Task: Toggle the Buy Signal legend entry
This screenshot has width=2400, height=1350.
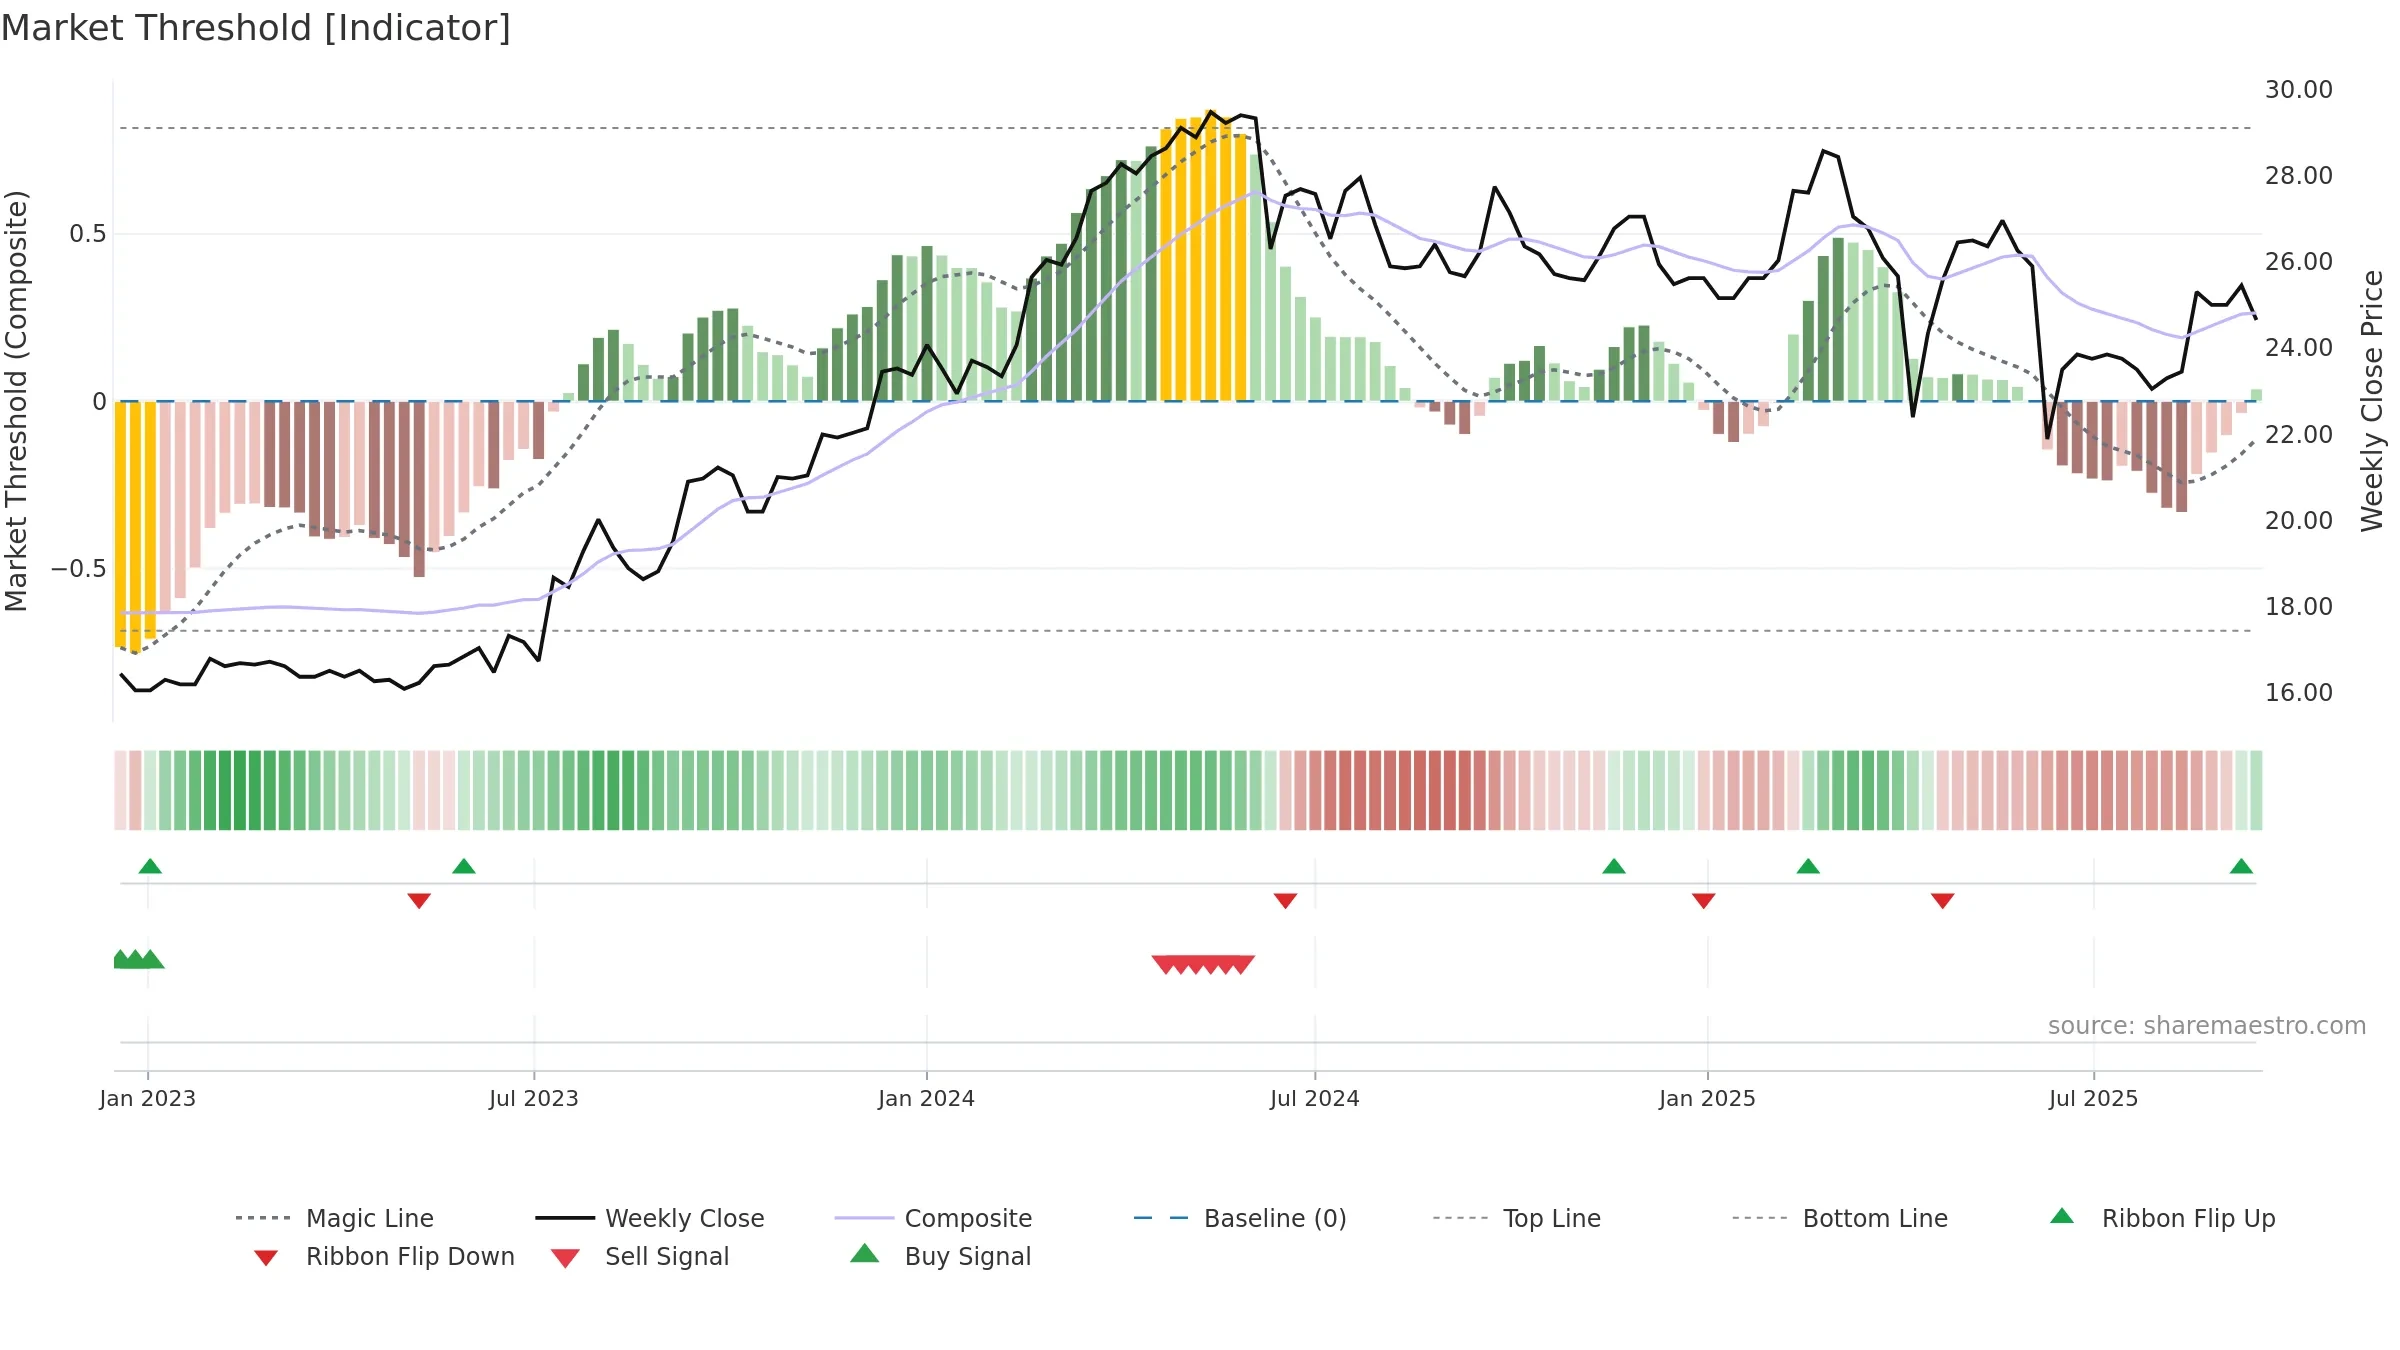Action: (940, 1256)
